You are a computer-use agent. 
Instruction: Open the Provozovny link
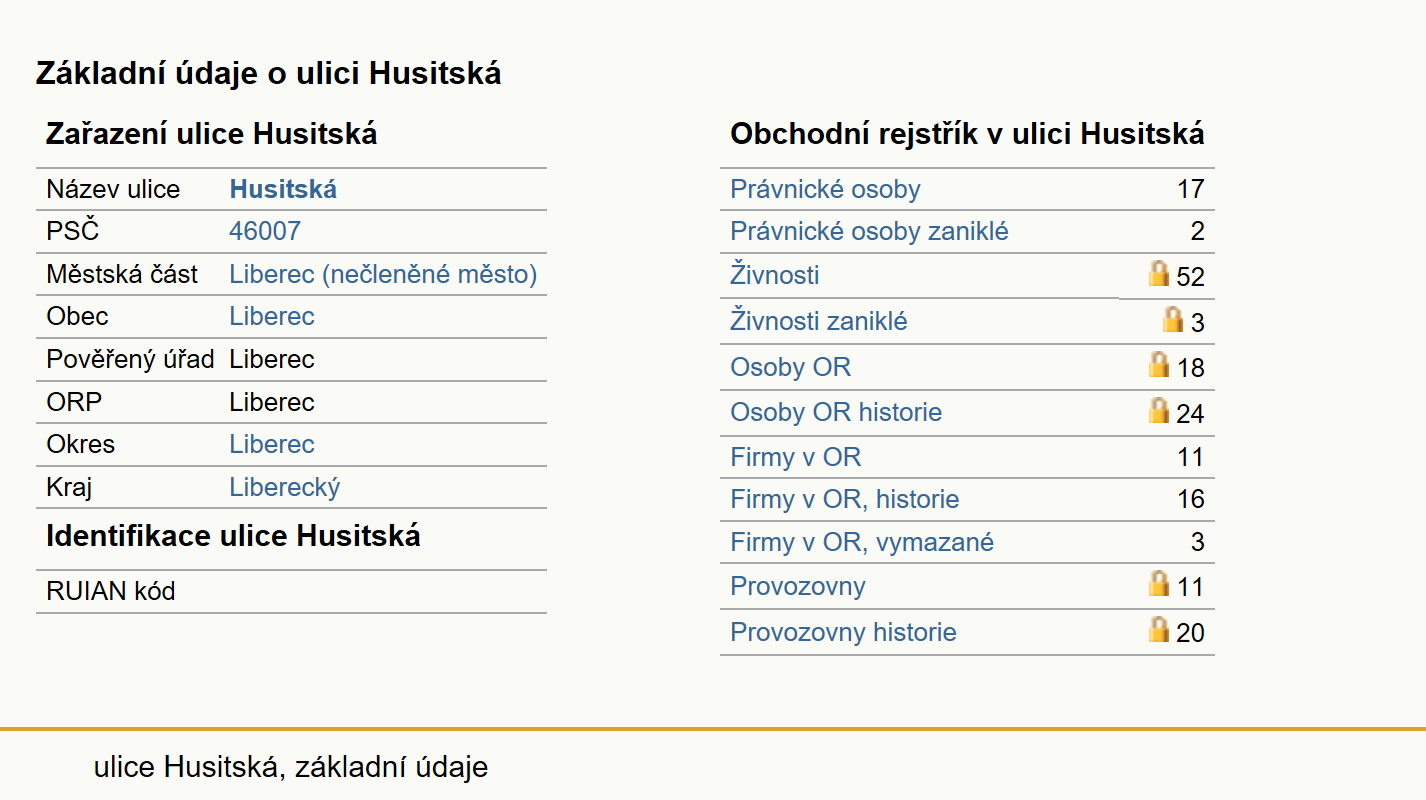tap(798, 586)
